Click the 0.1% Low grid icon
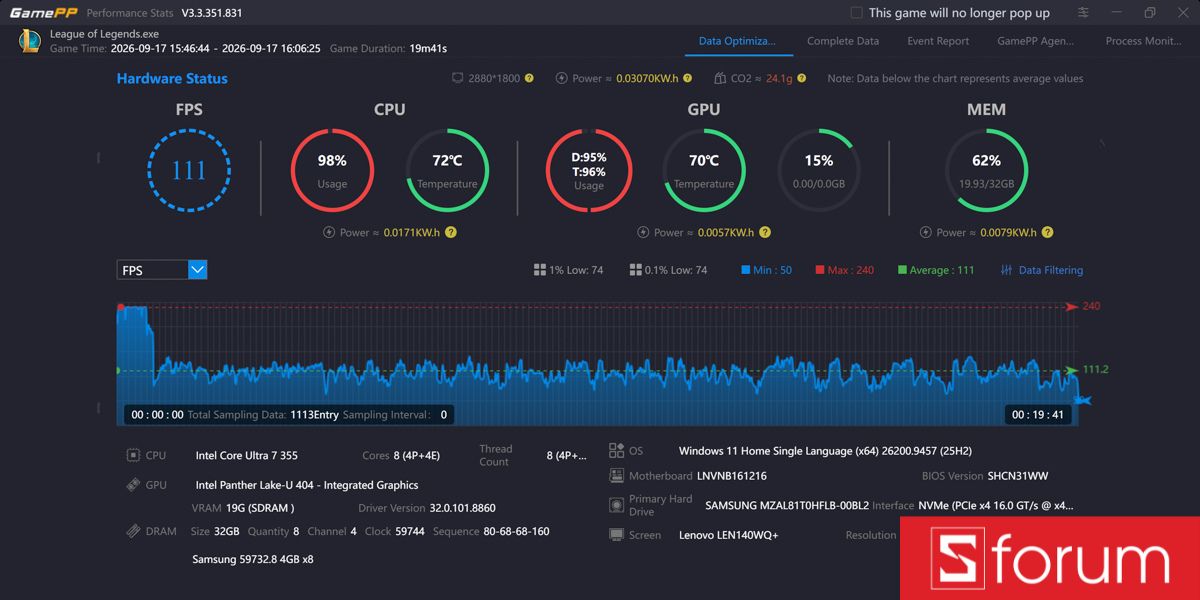 click(x=635, y=270)
